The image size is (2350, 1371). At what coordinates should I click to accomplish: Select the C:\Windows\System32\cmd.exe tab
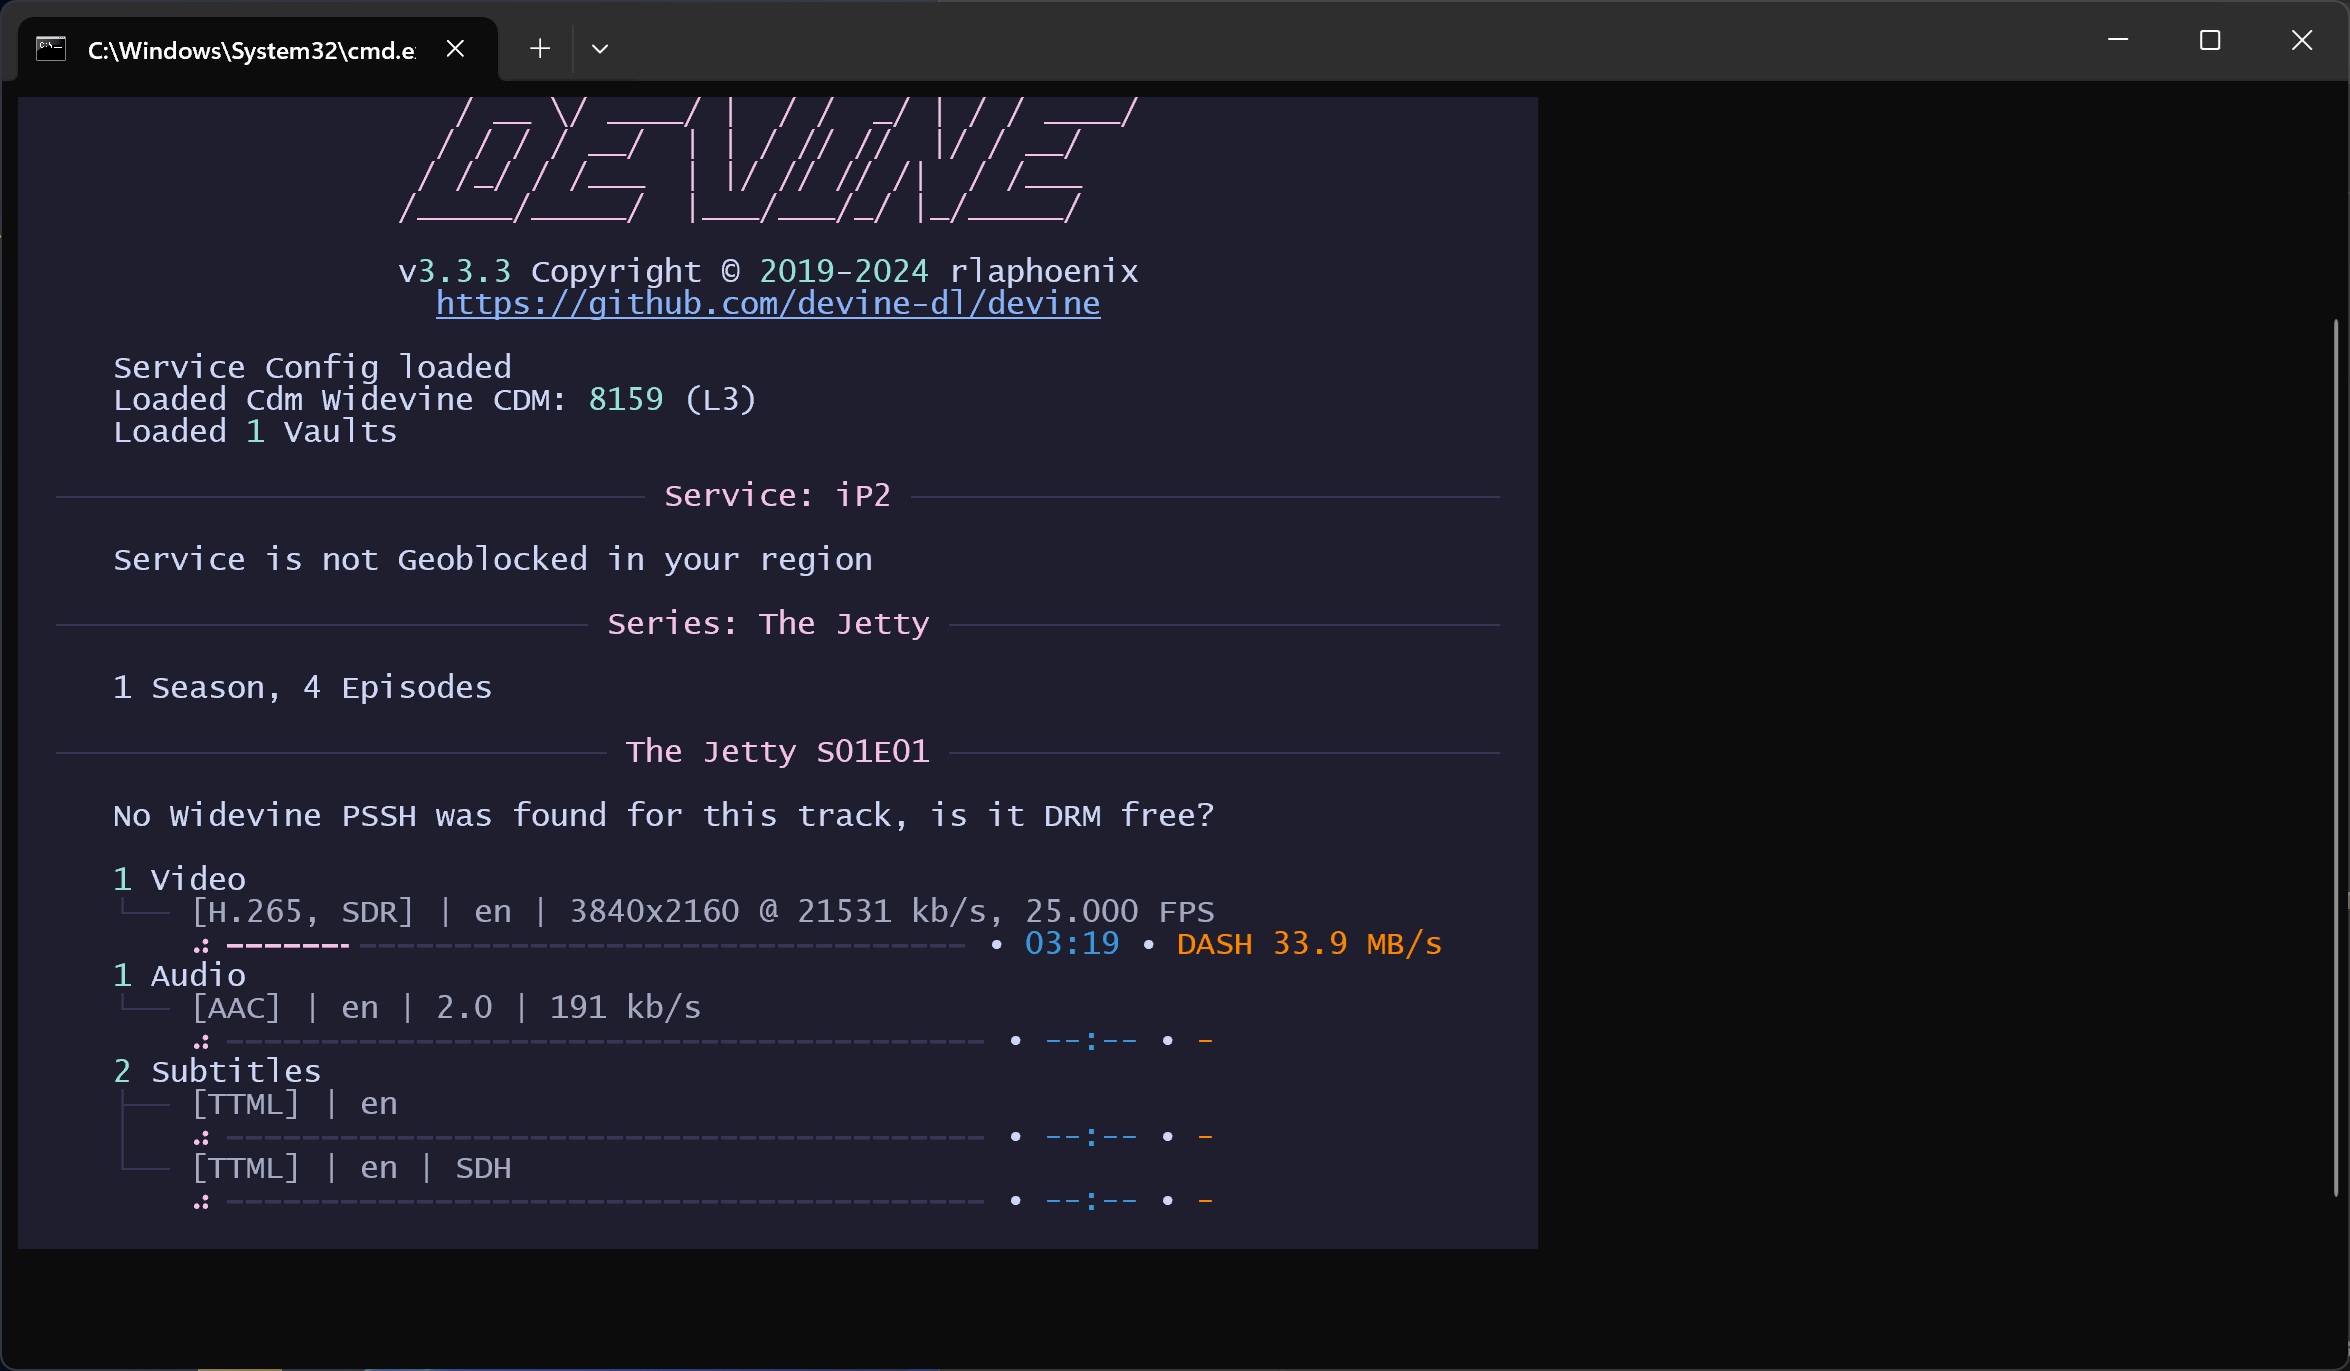[x=250, y=50]
